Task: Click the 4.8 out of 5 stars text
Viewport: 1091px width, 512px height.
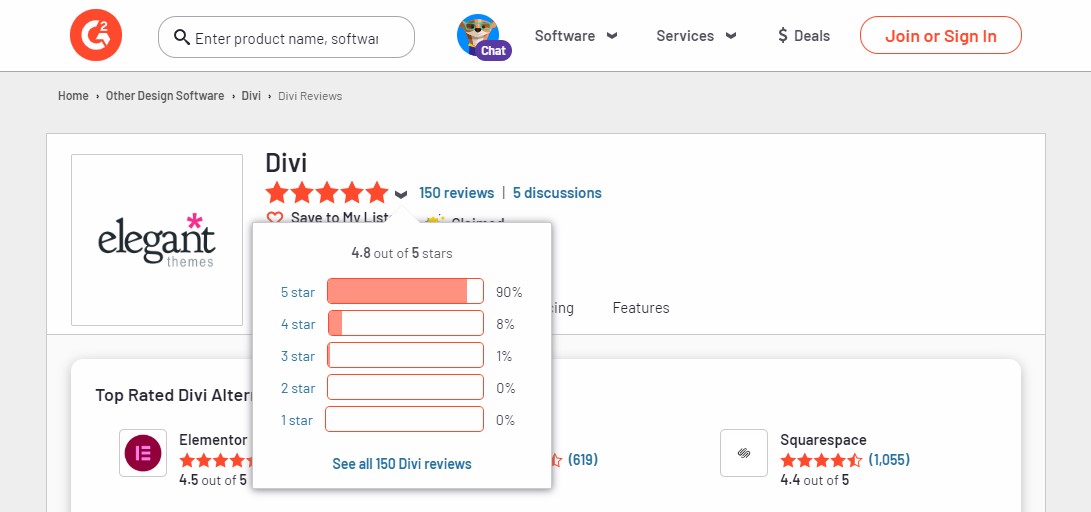Action: (x=401, y=253)
